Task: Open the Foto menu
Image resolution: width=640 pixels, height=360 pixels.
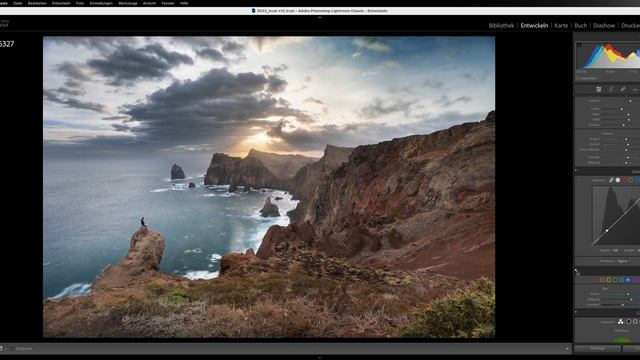Action: pos(80,3)
